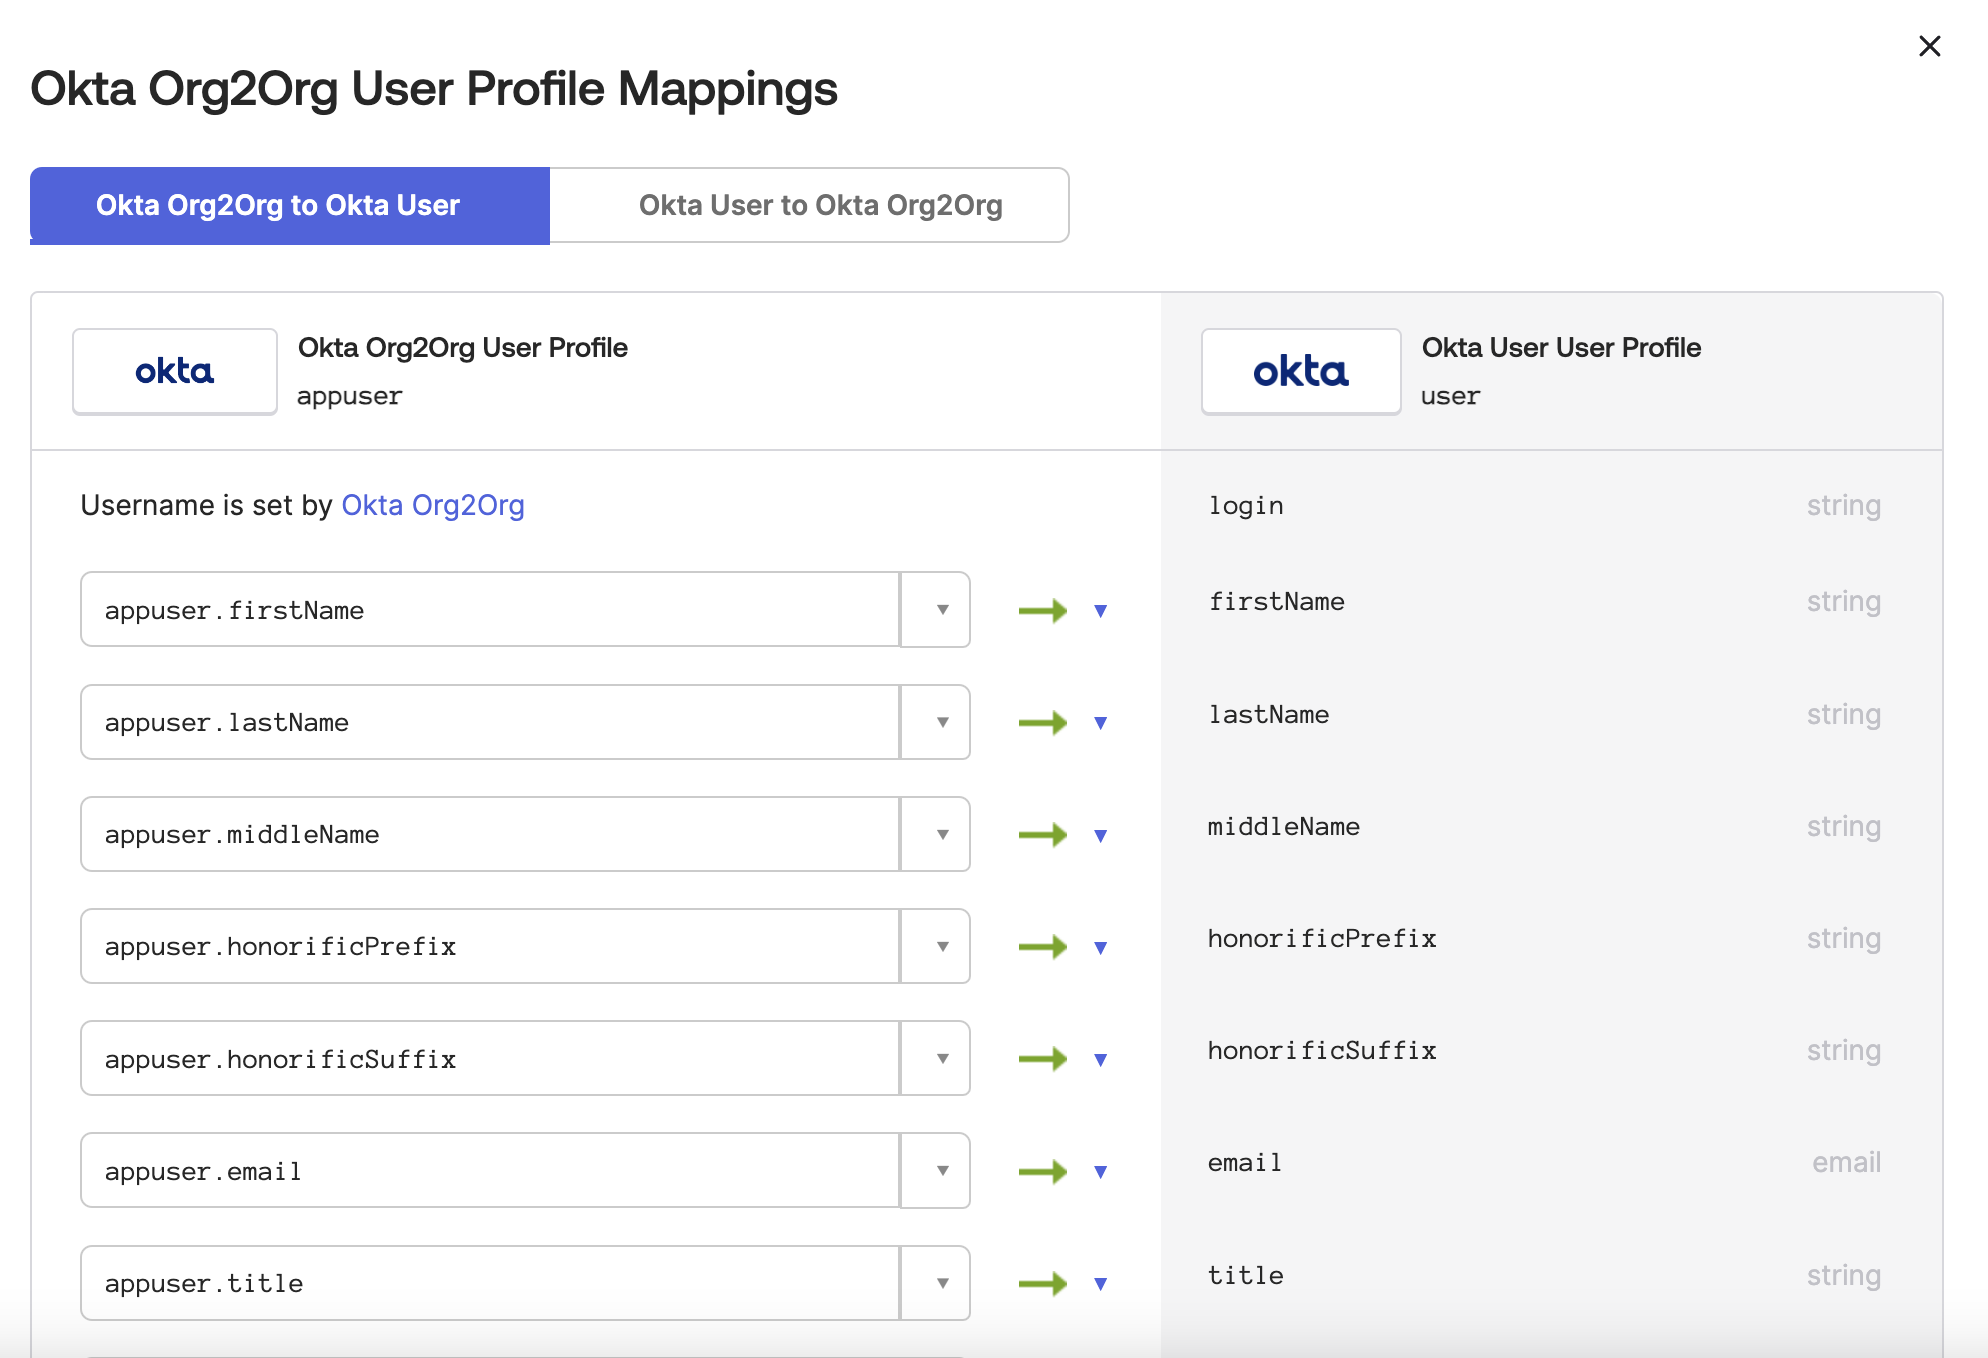Click the green mapping arrow for email

[1043, 1171]
